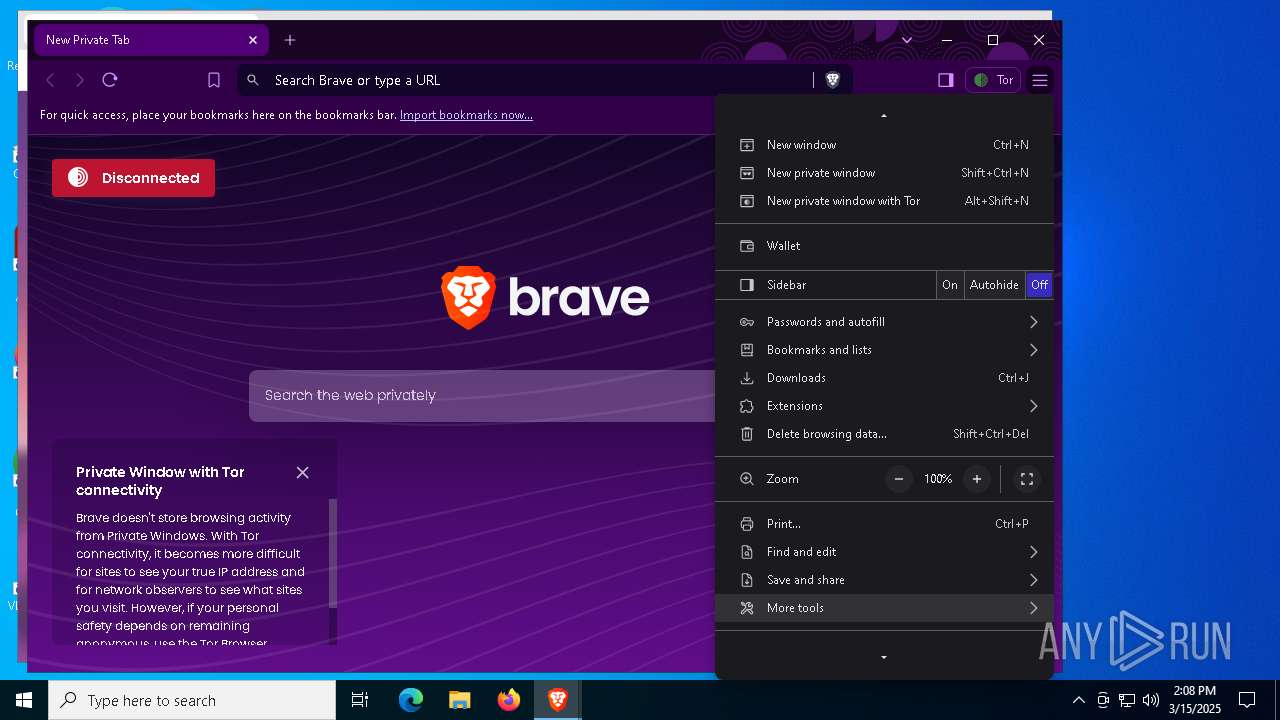Viewport: 1280px width, 720px height.
Task: Click the taskbar Type here to search box
Action: [x=192, y=700]
